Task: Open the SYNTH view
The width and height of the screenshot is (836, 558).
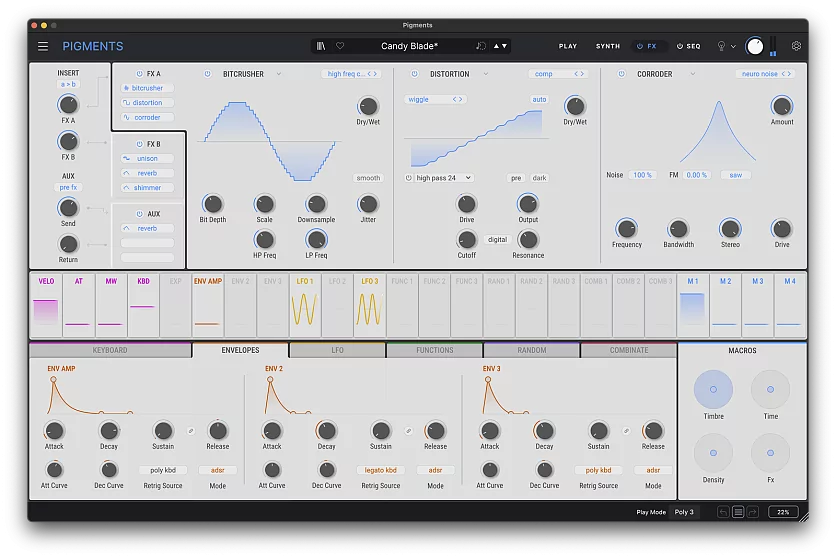Action: point(608,46)
